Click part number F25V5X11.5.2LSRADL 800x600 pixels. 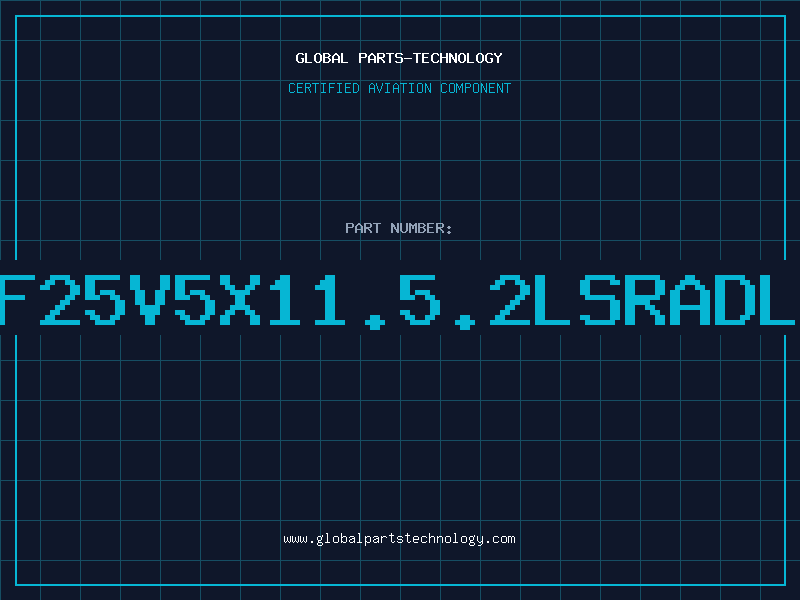click(397, 301)
